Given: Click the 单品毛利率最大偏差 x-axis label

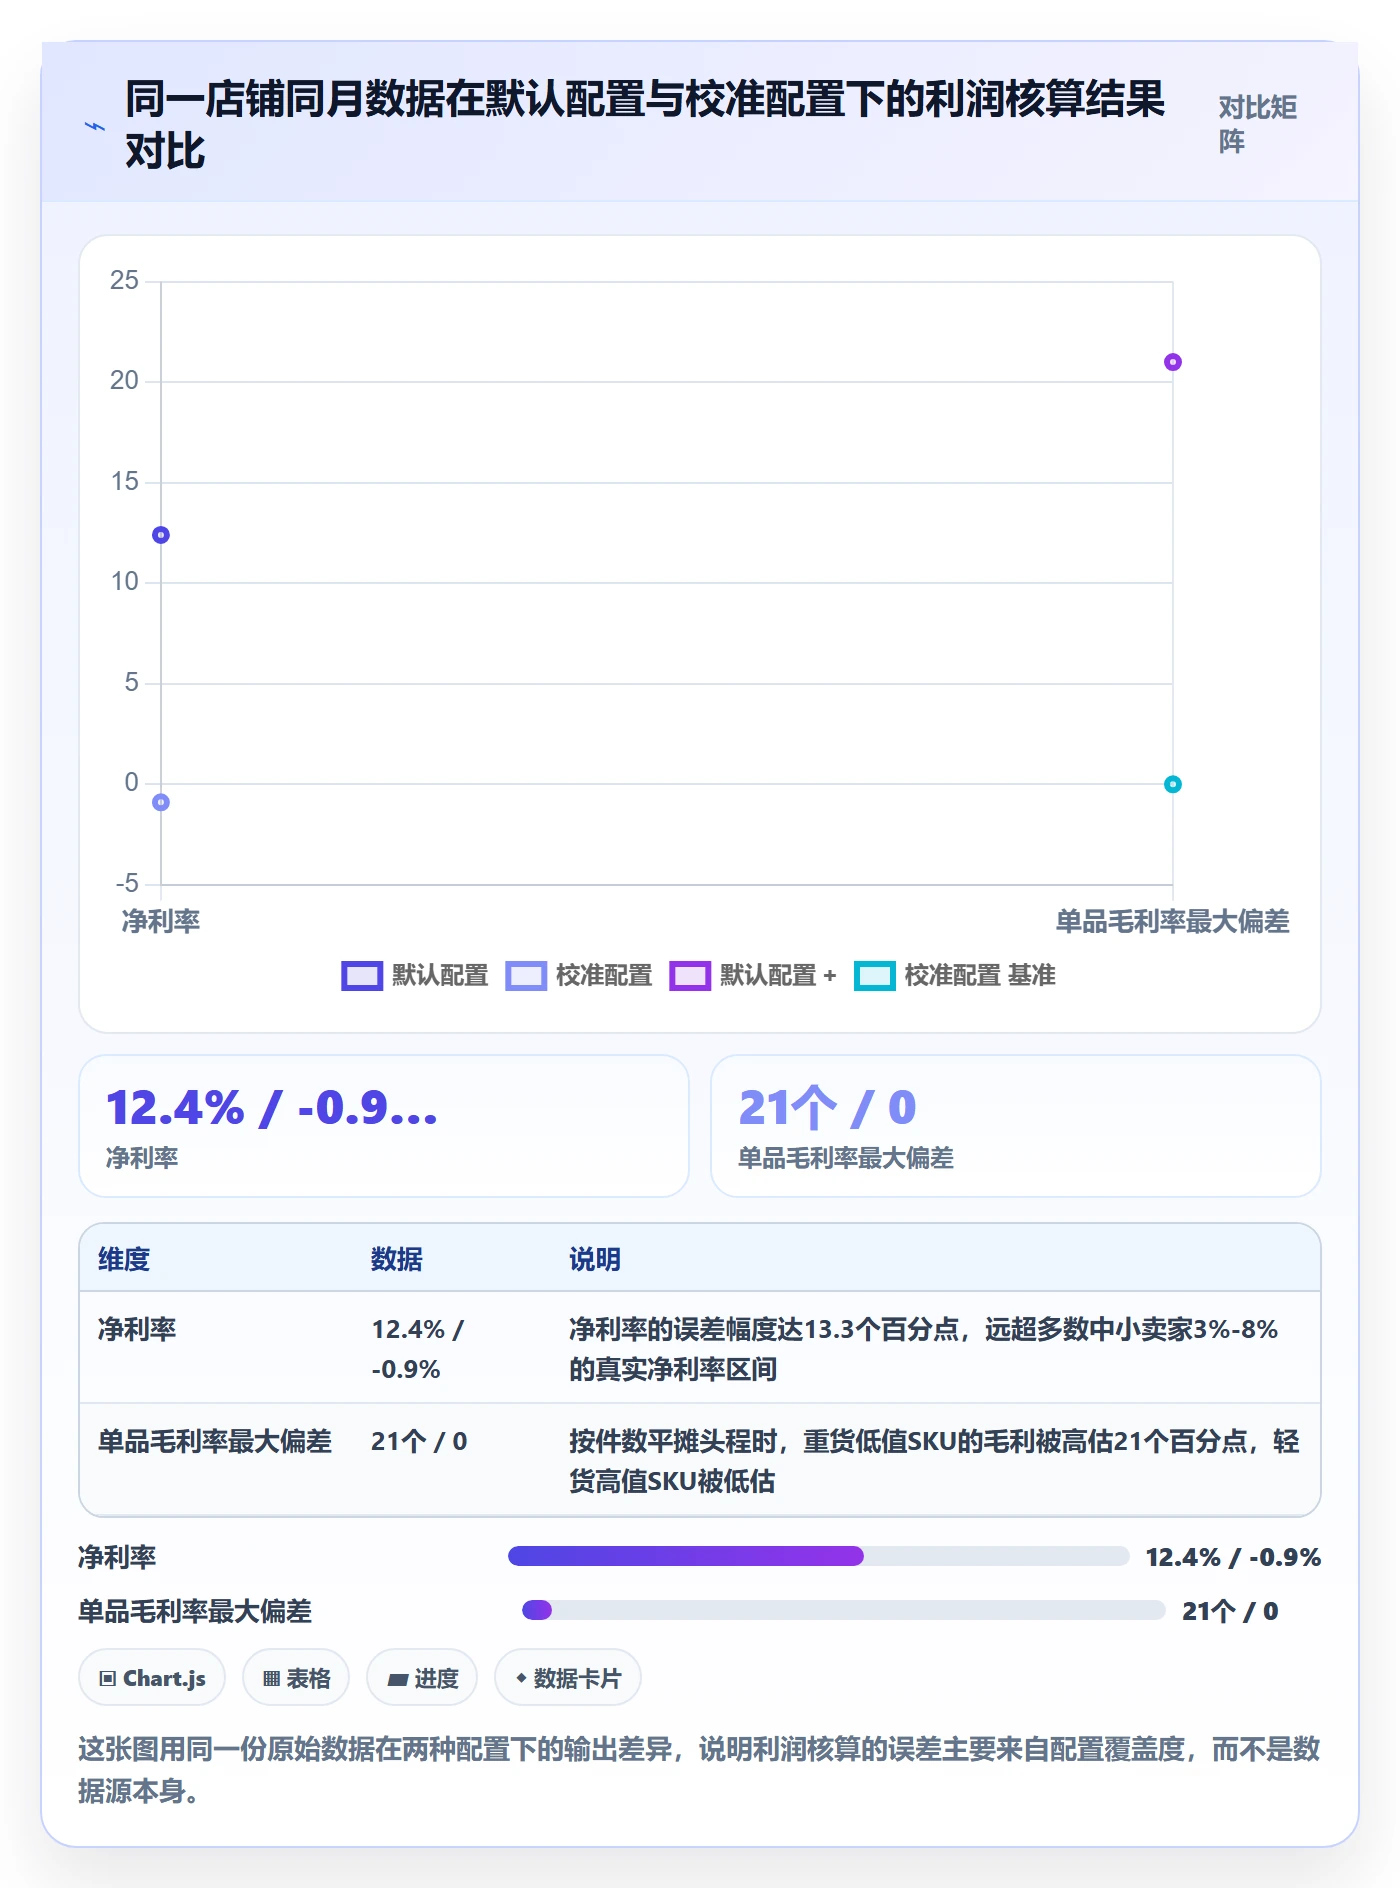Looking at the screenshot, I should click(1173, 921).
